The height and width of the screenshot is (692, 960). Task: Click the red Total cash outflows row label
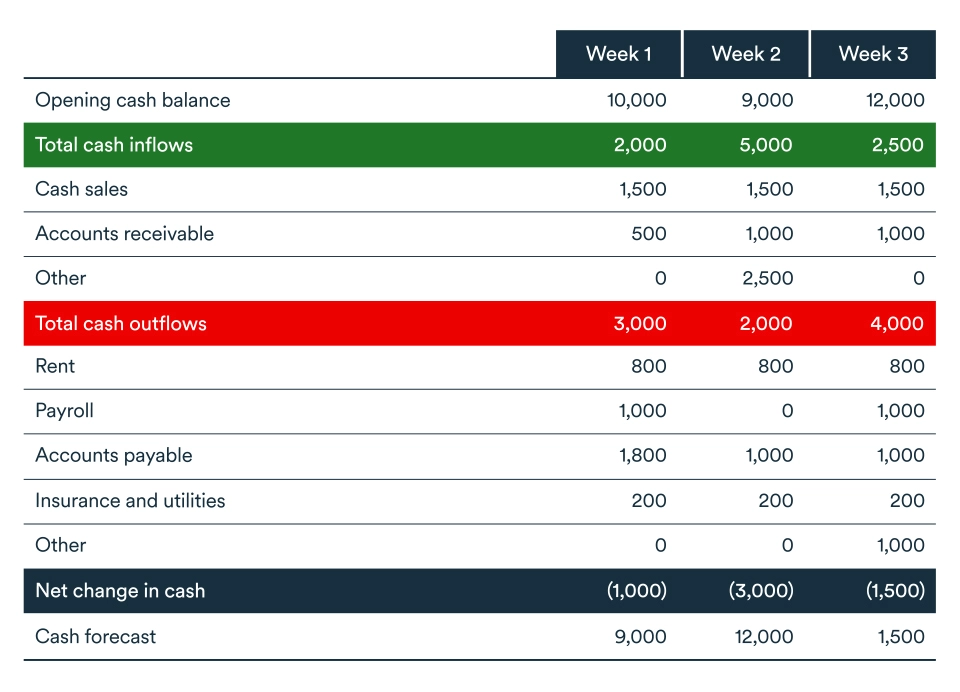(x=121, y=323)
